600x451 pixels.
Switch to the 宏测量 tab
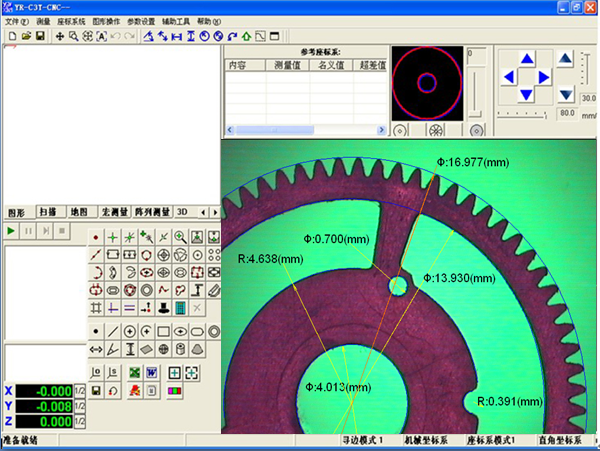pyautogui.click(x=112, y=213)
